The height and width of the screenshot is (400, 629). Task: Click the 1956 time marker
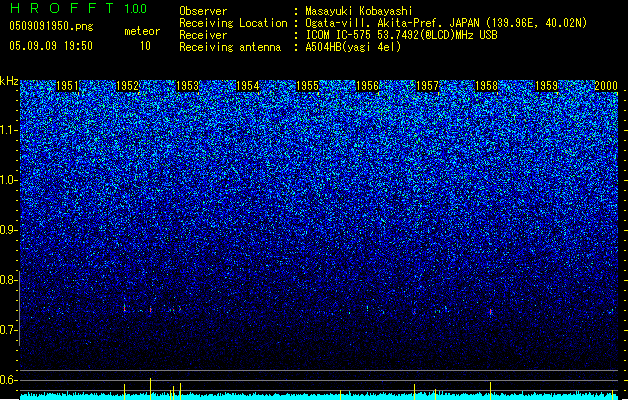coord(367,86)
